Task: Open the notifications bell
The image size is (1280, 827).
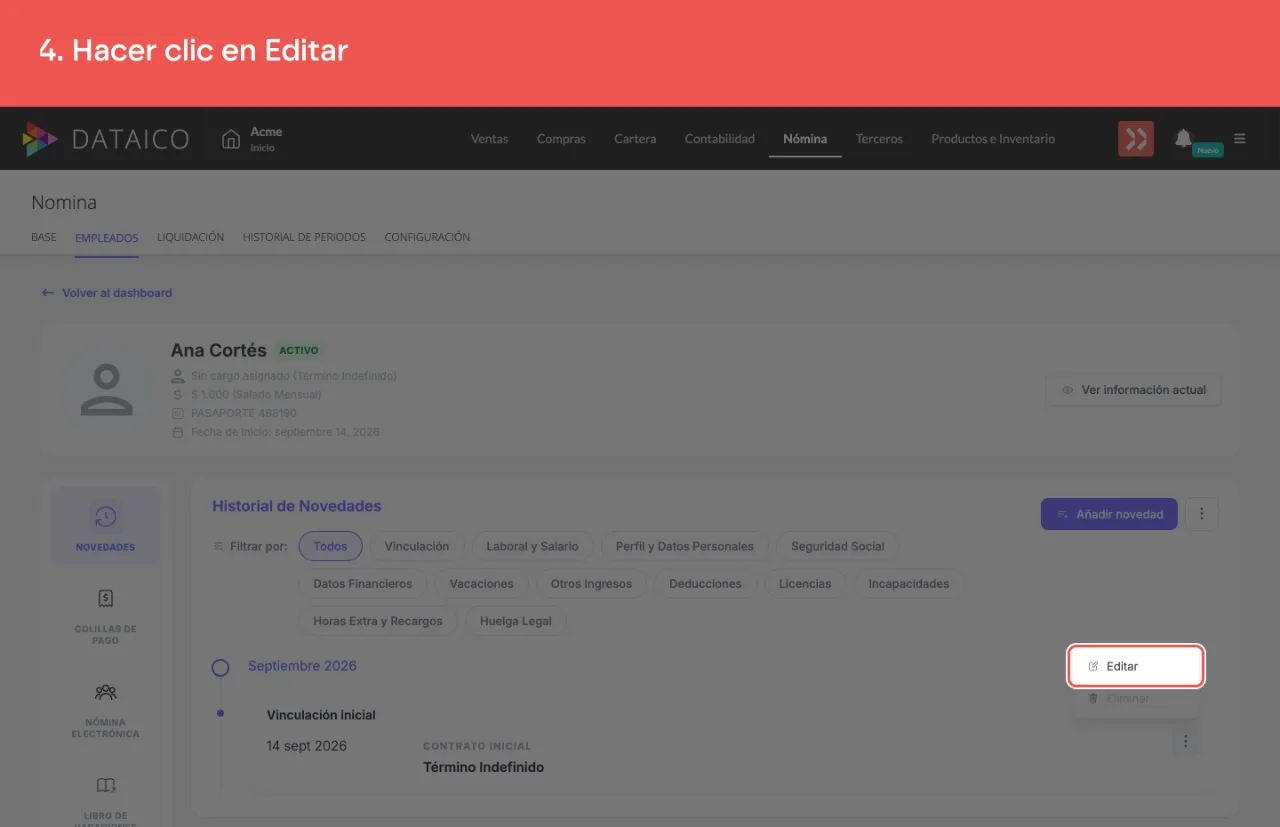Action: (x=1183, y=138)
